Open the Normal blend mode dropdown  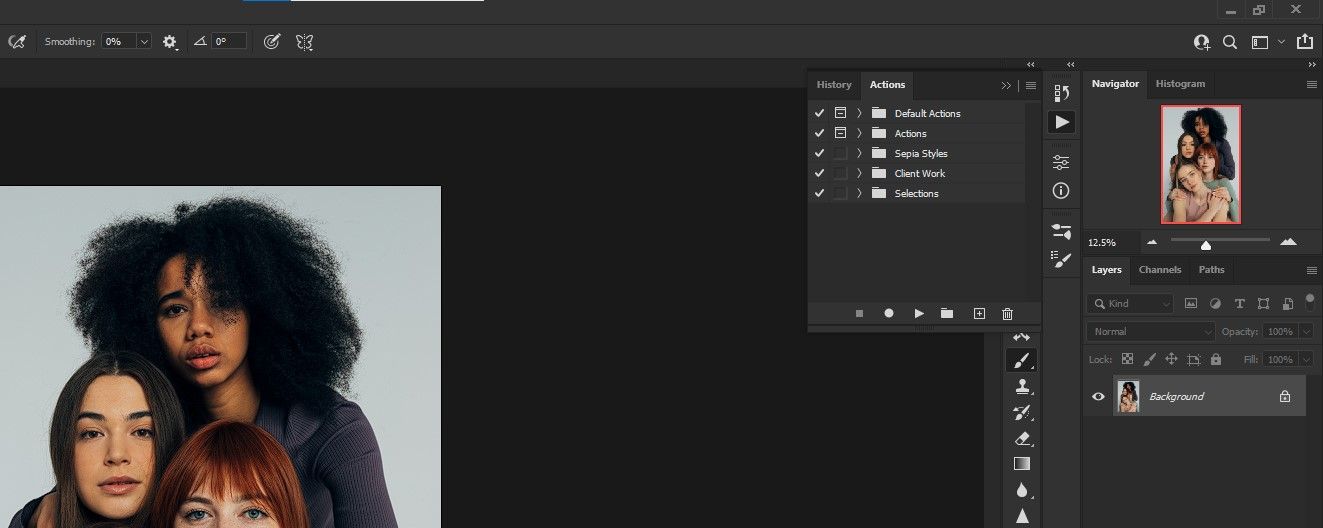(1151, 331)
